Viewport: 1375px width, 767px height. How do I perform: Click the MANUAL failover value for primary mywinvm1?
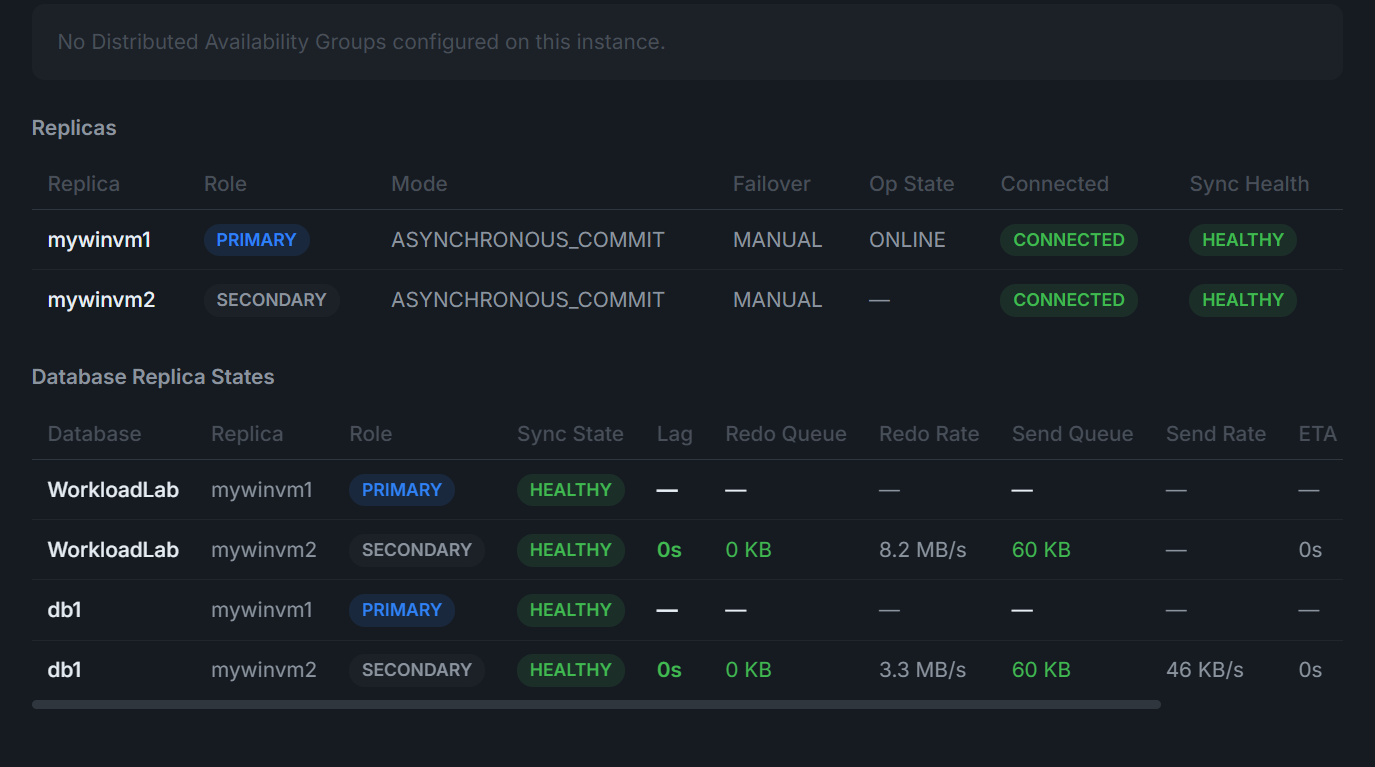[x=778, y=240]
